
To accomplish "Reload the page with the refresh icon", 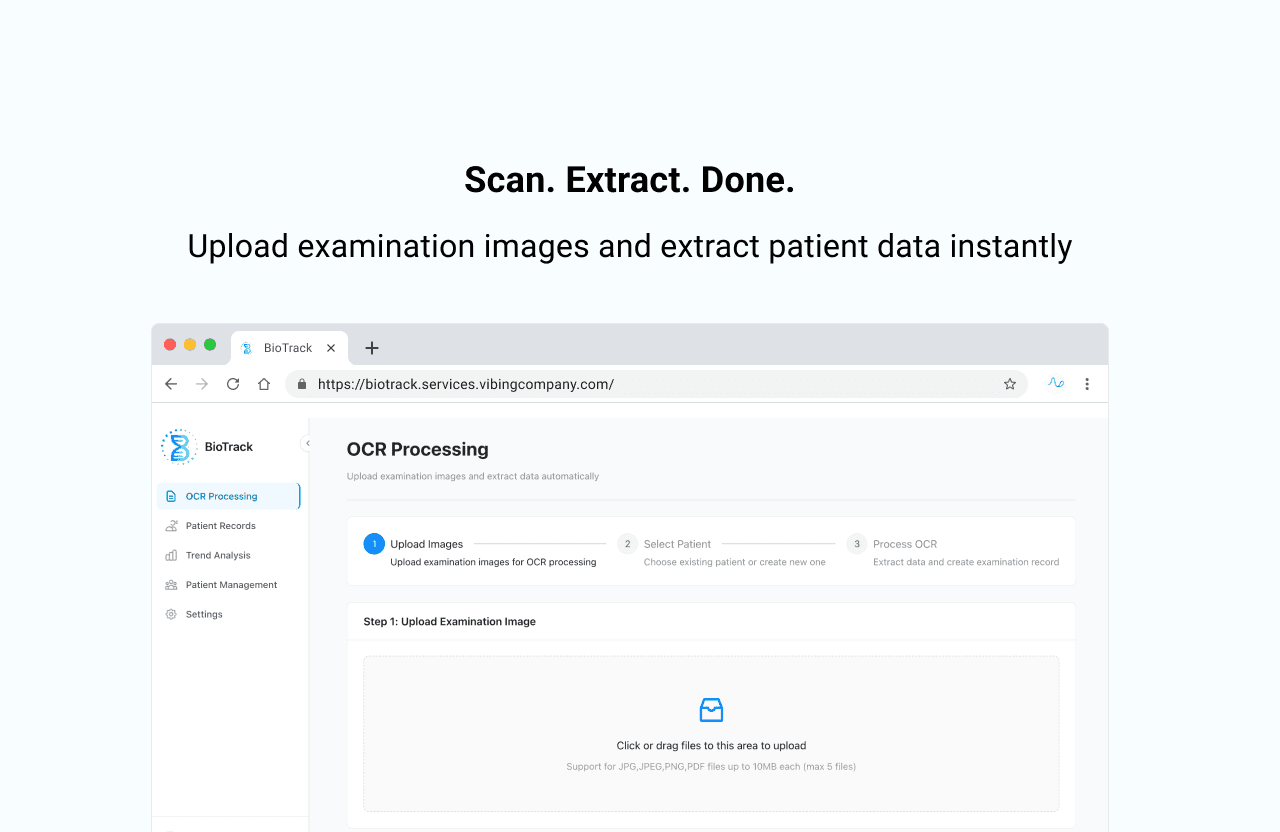I will coord(232,383).
